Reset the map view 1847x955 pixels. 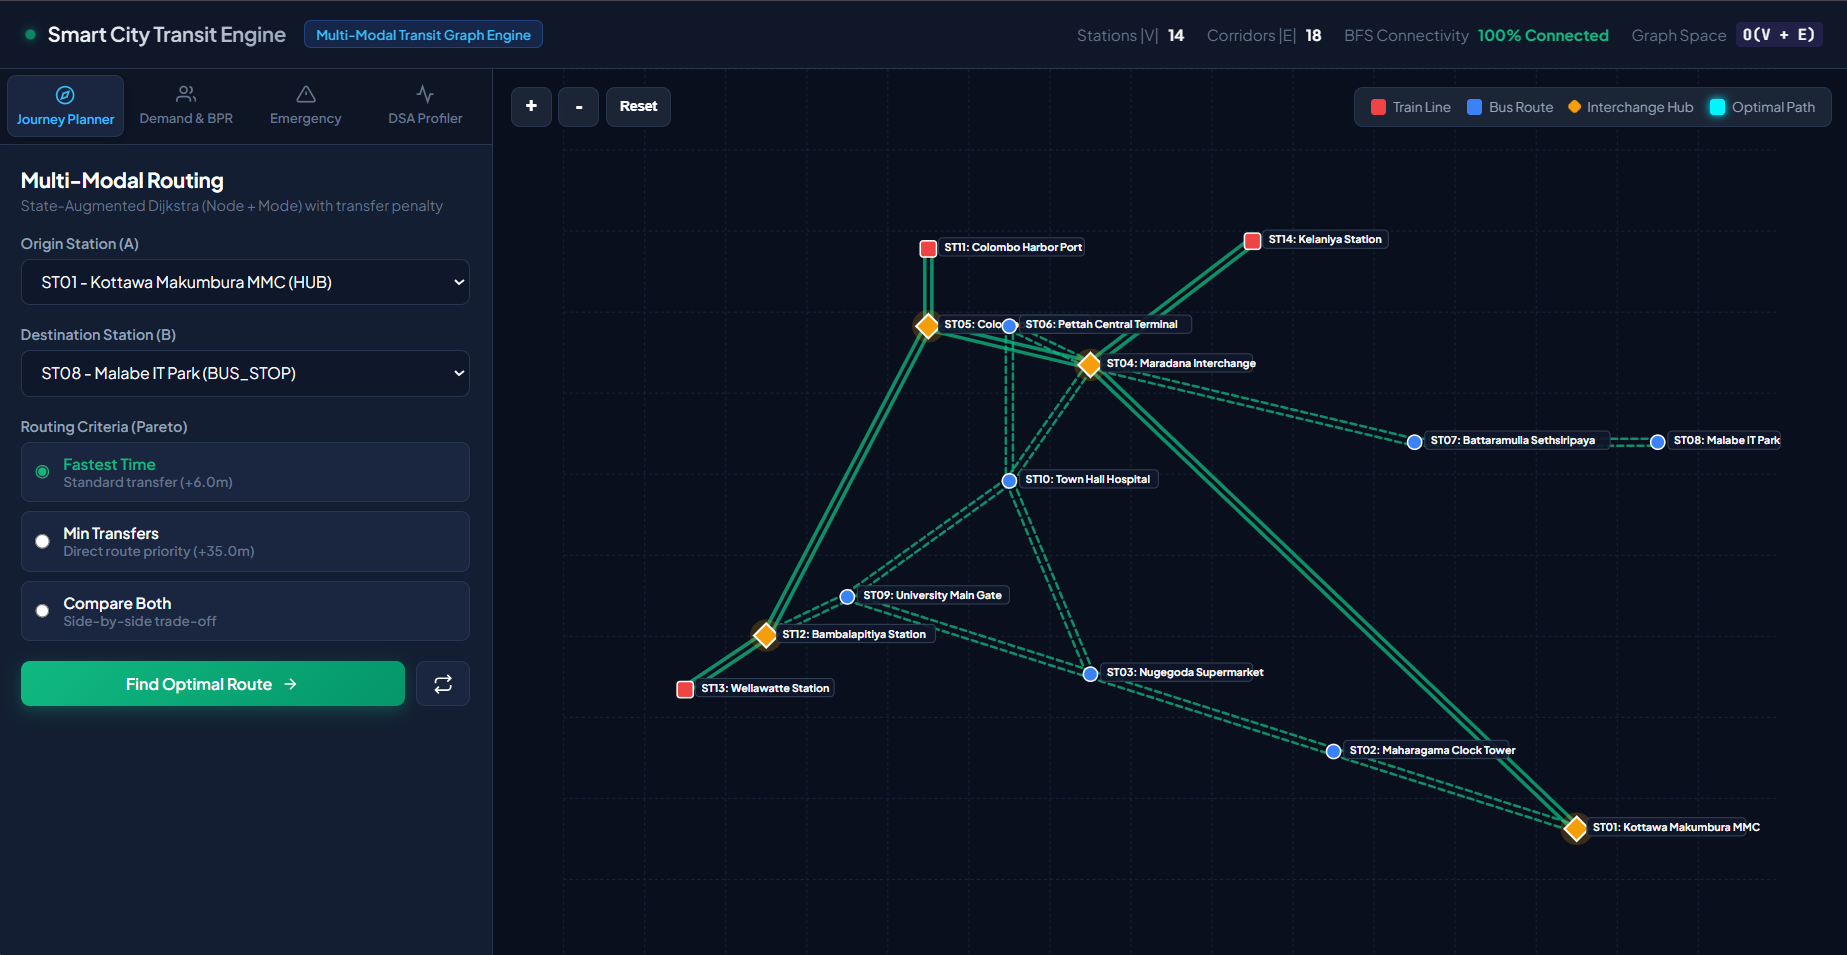(x=638, y=106)
